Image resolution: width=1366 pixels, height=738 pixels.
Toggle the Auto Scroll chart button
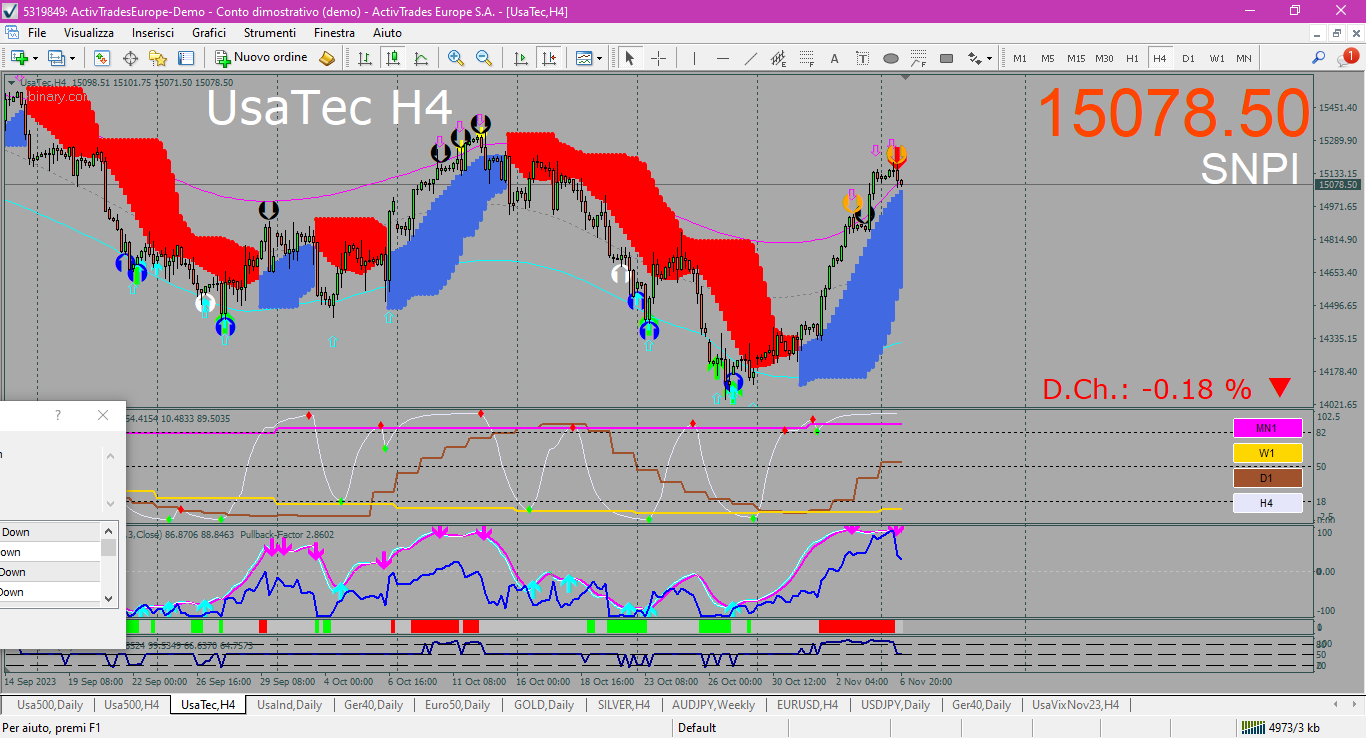[x=520, y=58]
